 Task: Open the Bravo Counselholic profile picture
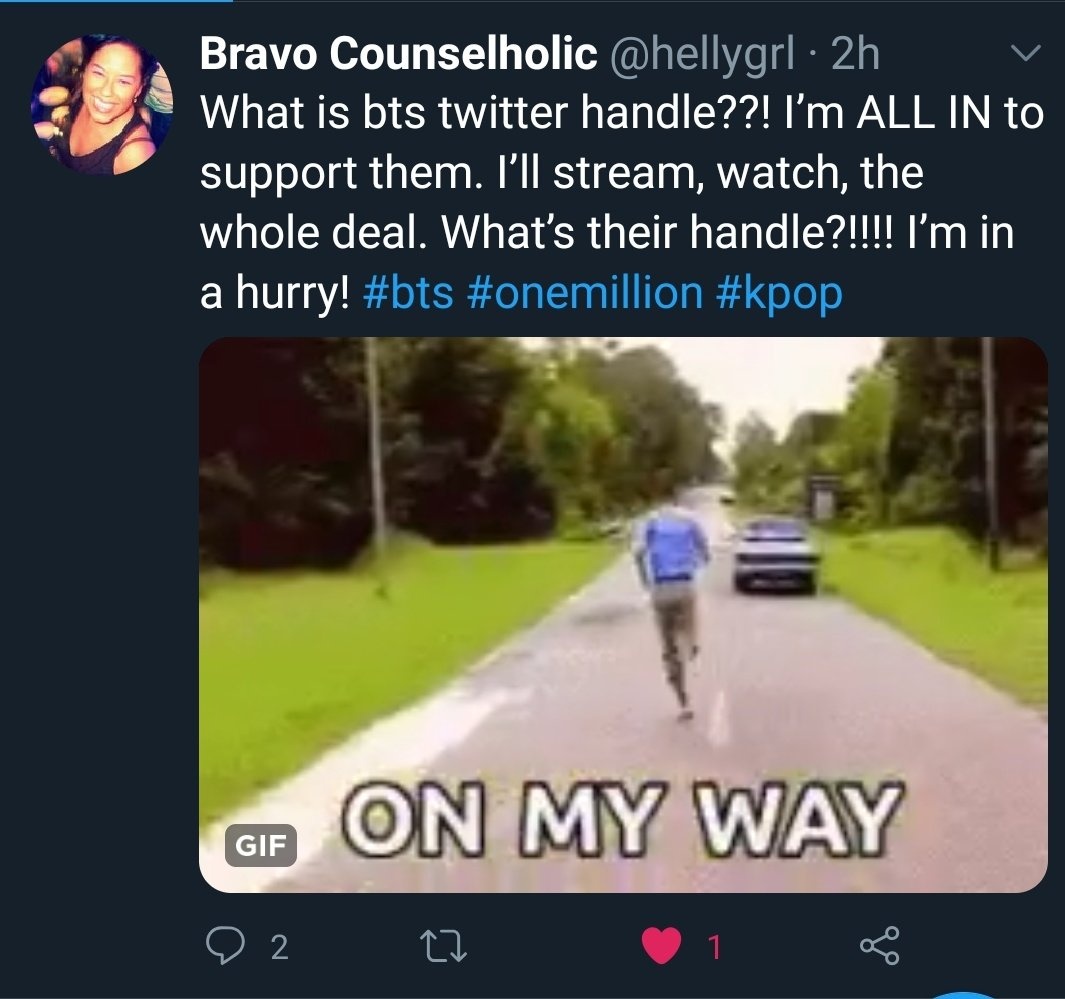102,105
